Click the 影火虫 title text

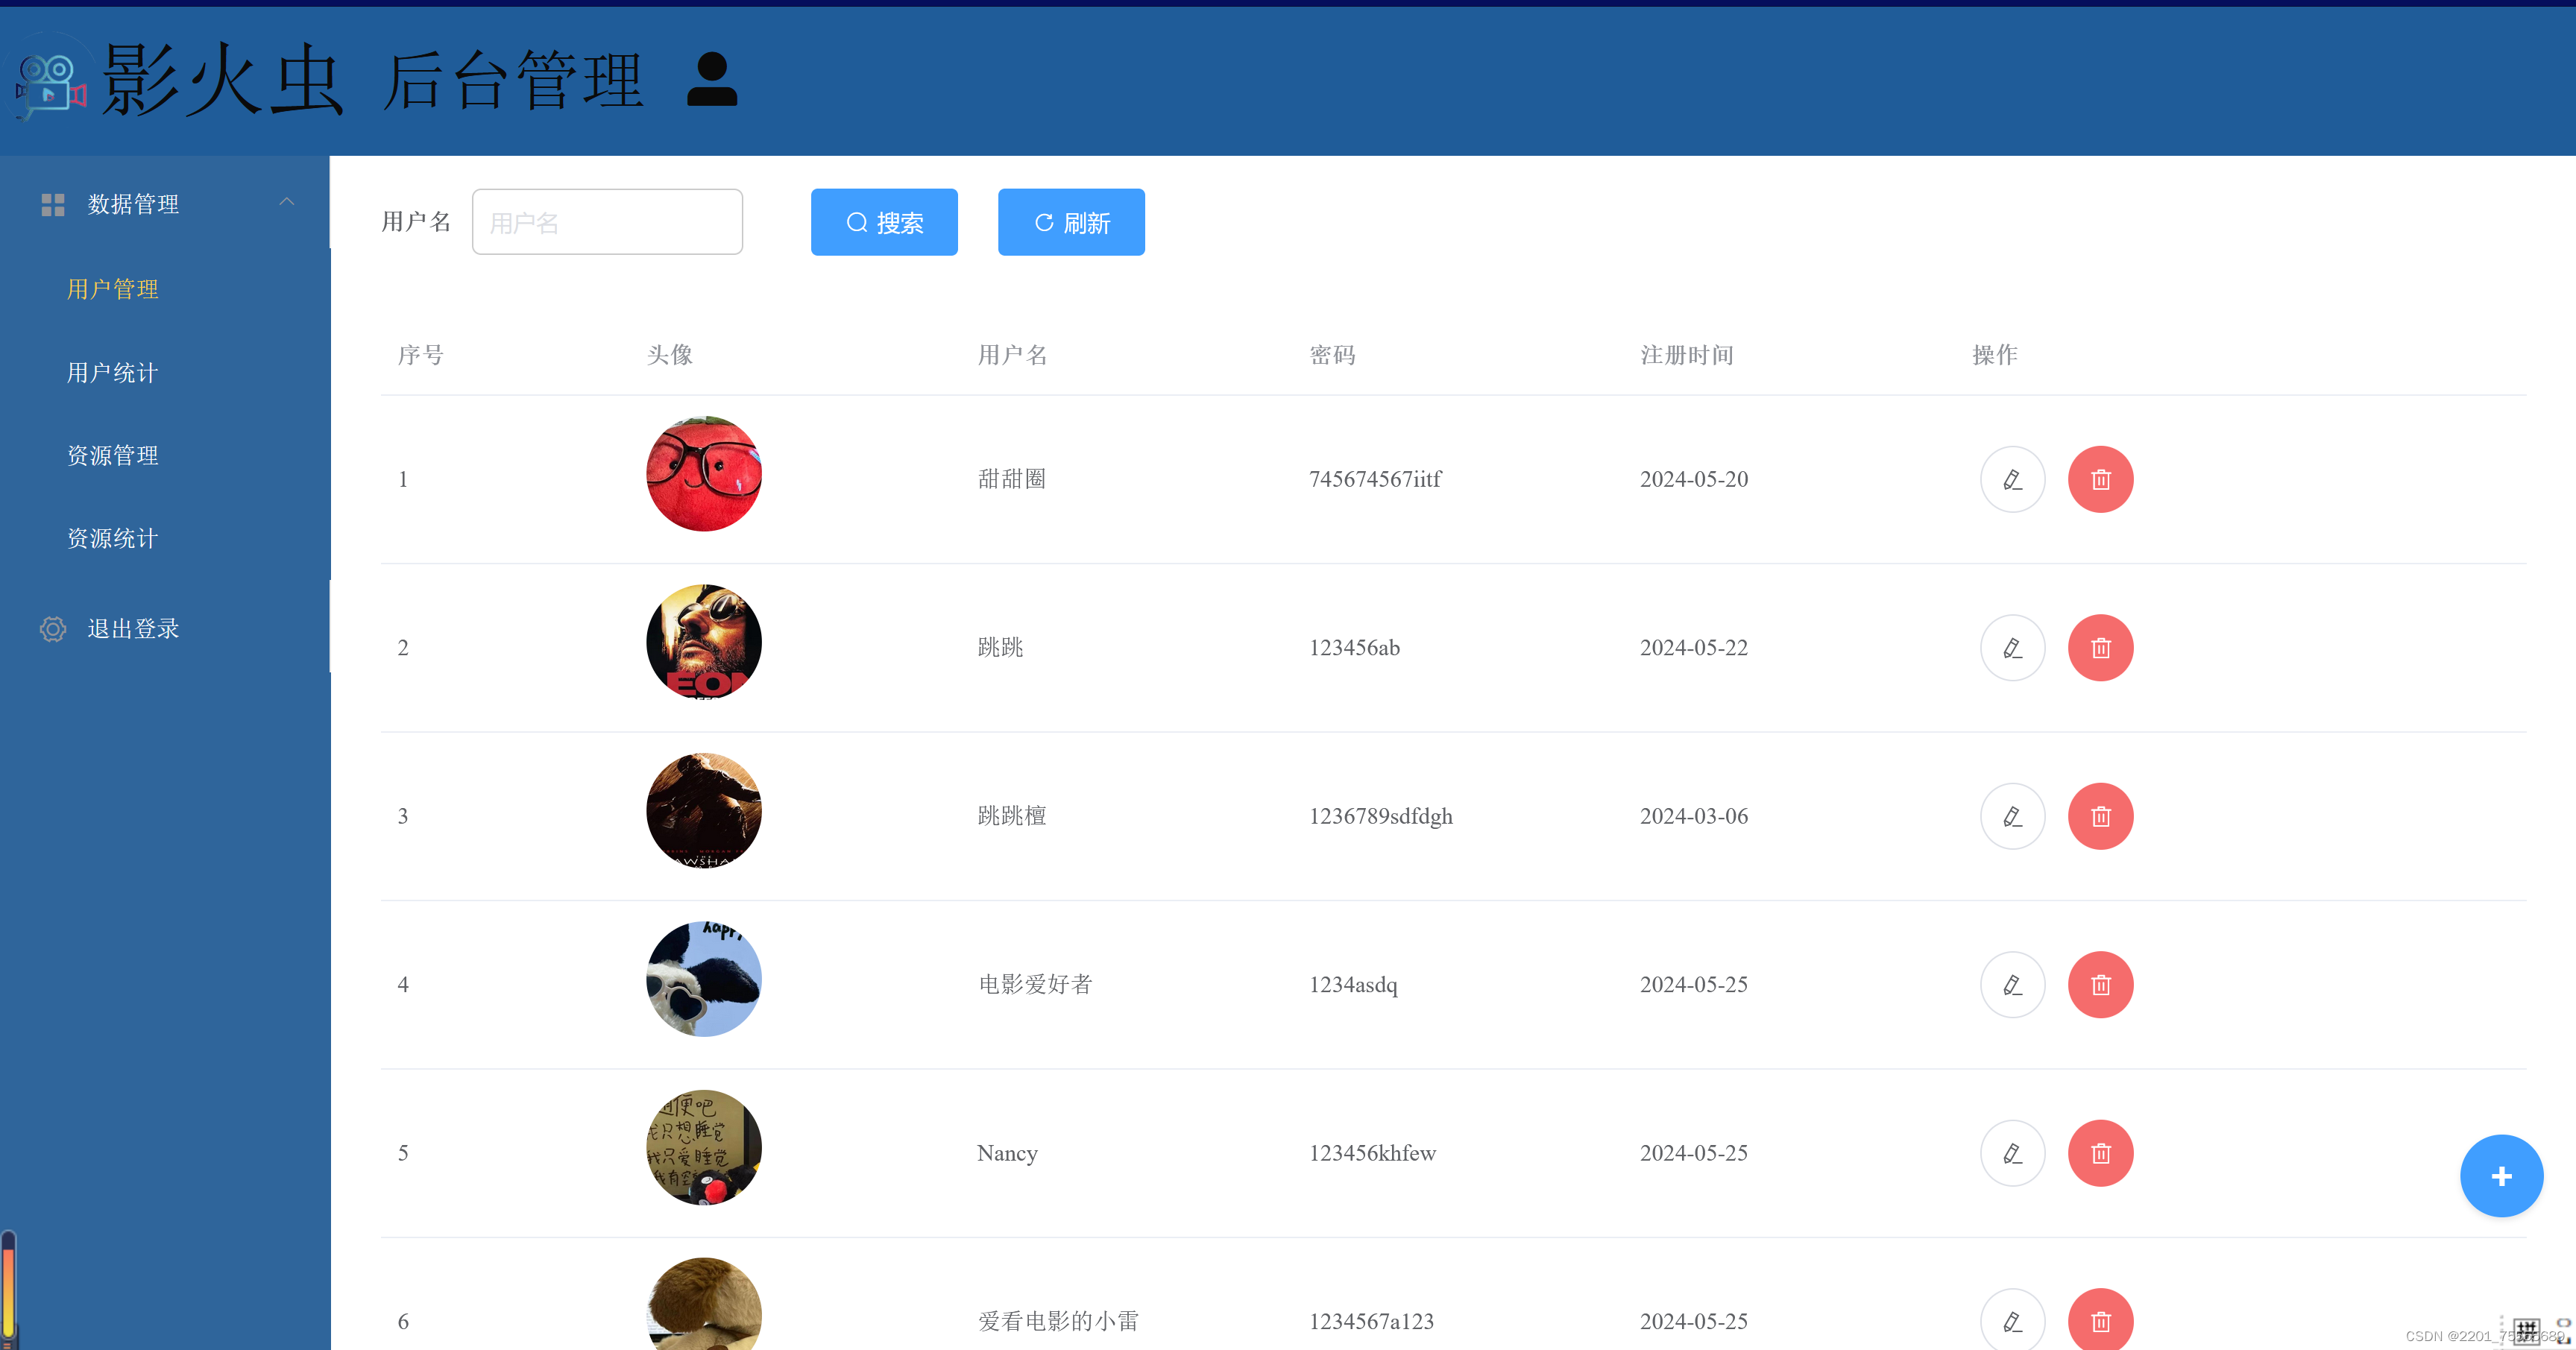pos(223,80)
